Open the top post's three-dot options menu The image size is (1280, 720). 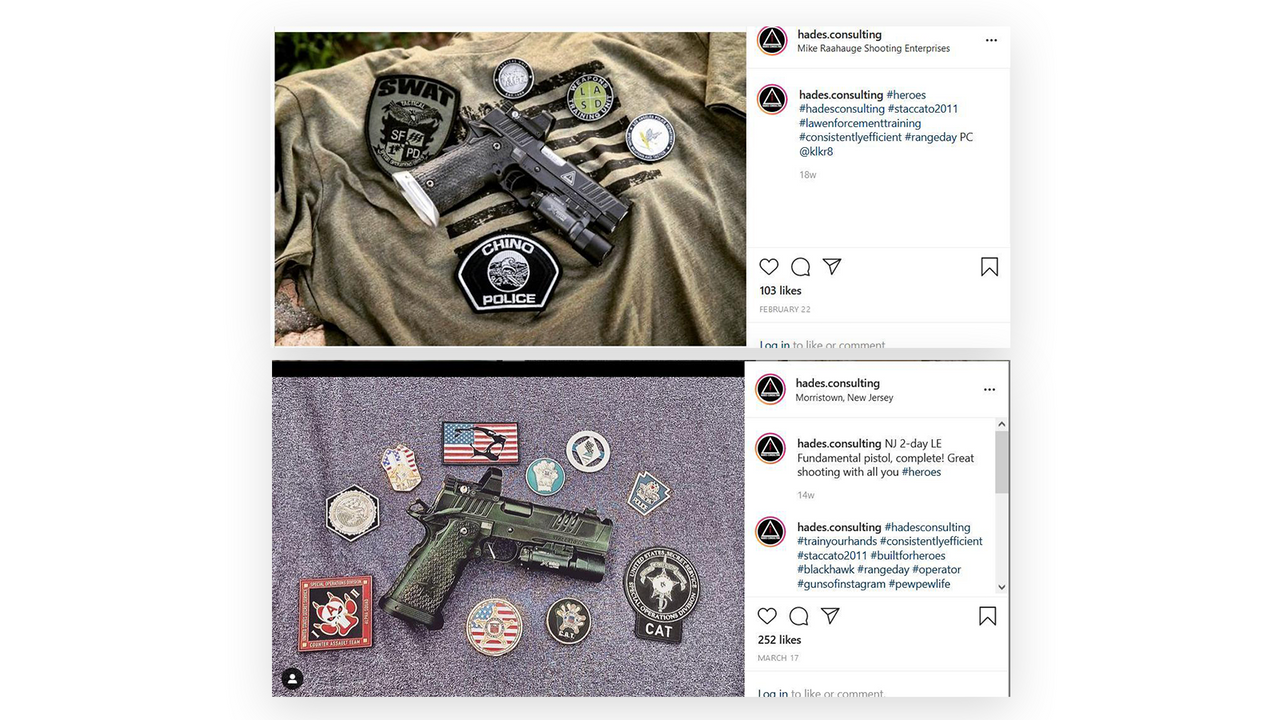(991, 41)
